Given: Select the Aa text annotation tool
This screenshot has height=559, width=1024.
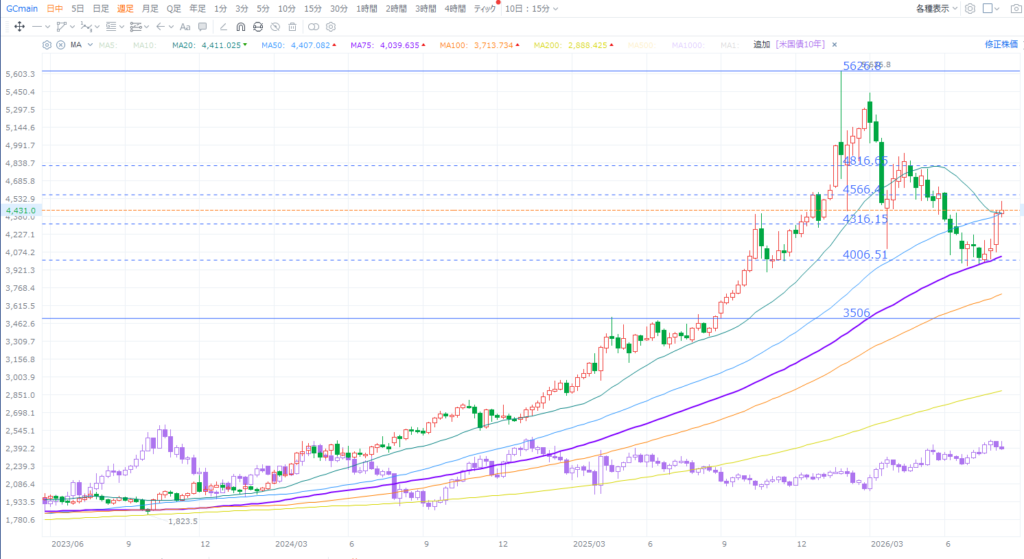Looking at the screenshot, I should coord(185,27).
